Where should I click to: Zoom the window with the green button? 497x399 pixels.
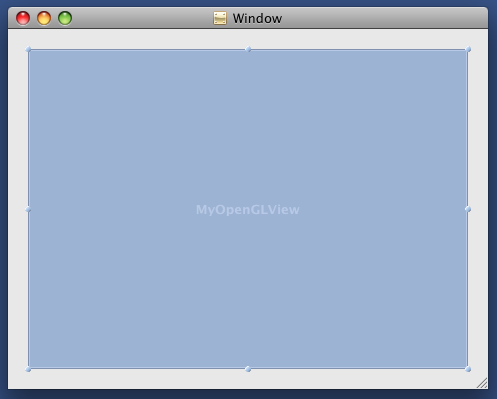point(65,18)
